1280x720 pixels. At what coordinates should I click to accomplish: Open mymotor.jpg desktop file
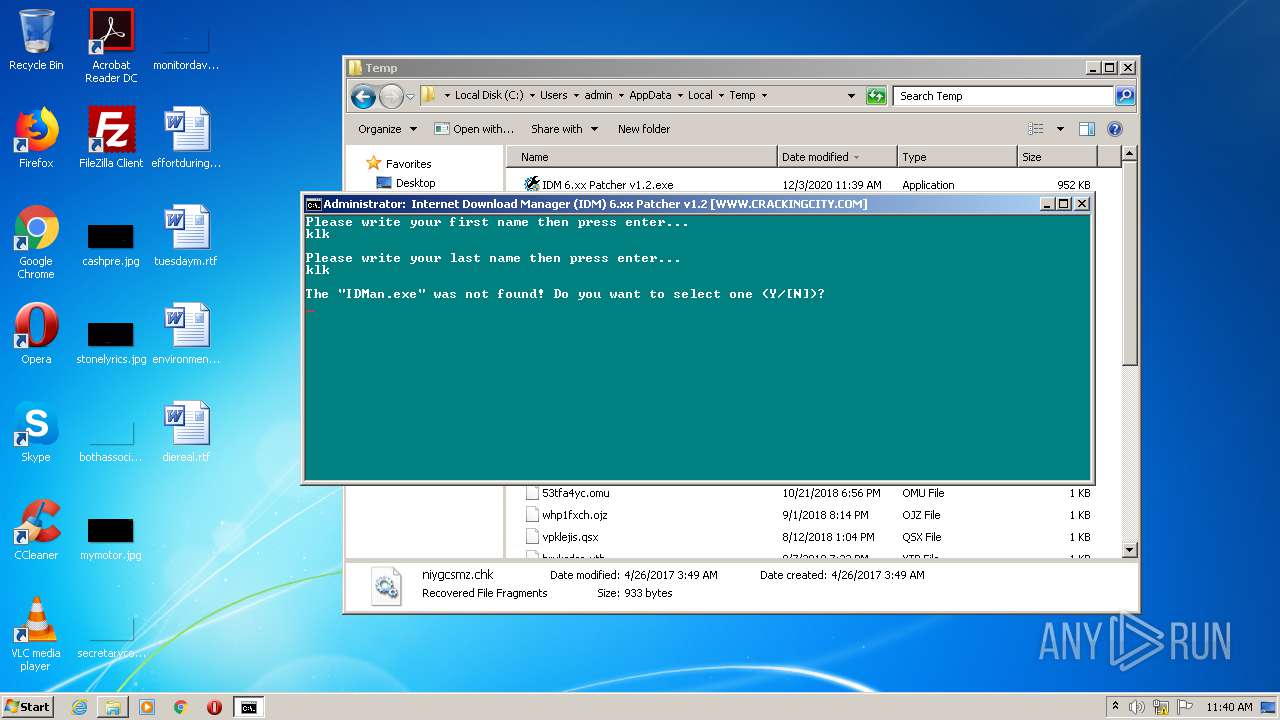click(x=111, y=540)
